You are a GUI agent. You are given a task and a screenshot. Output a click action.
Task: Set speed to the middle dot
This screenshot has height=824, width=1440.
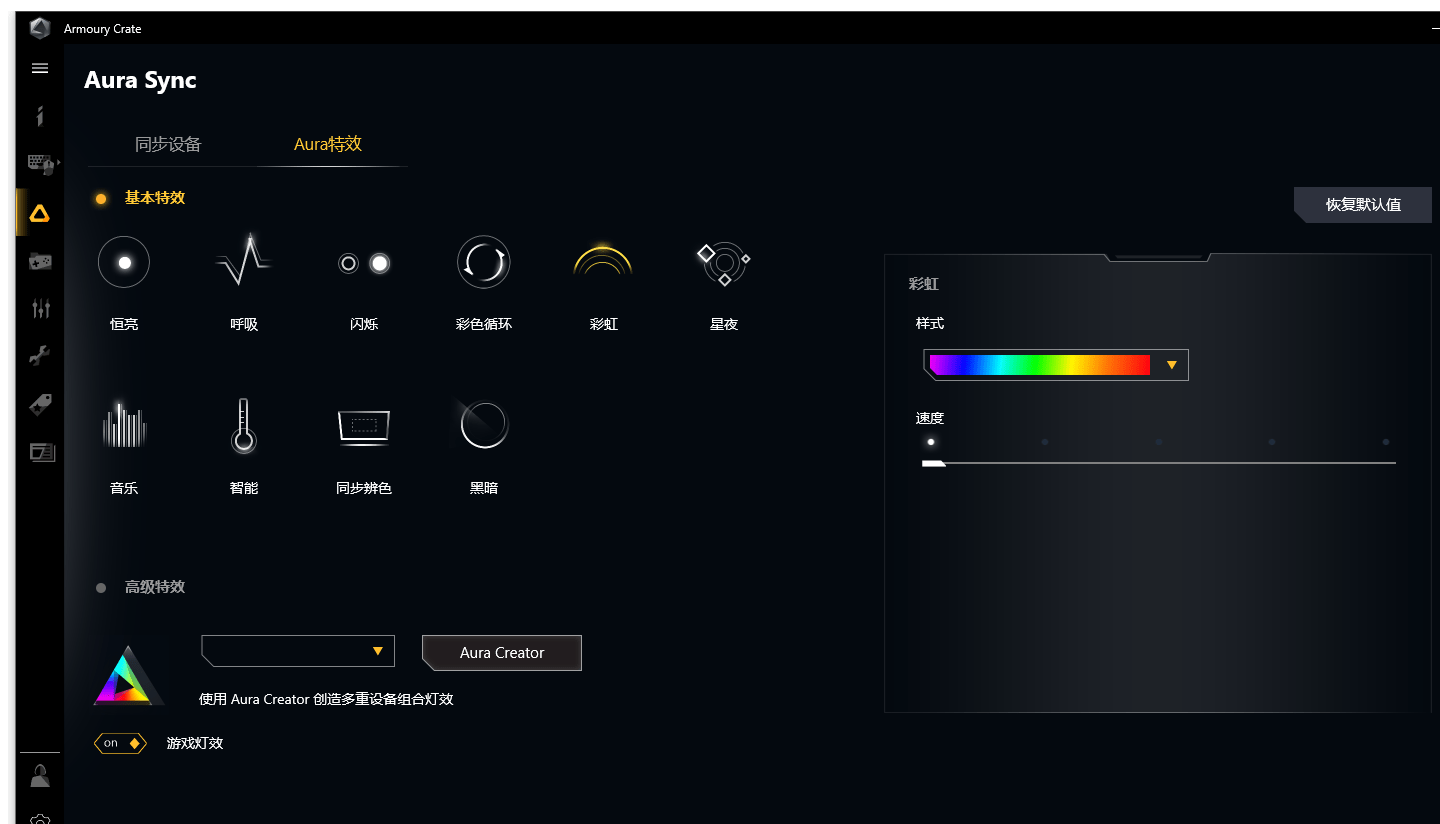[1159, 441]
